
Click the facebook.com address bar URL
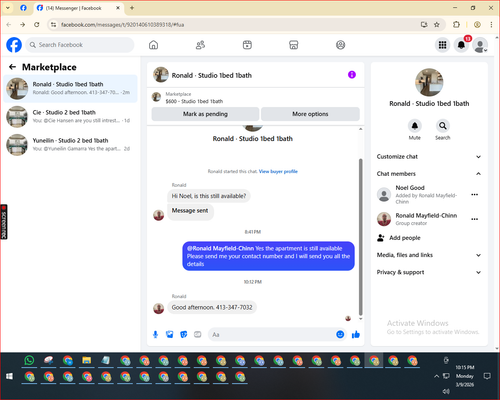point(123,25)
